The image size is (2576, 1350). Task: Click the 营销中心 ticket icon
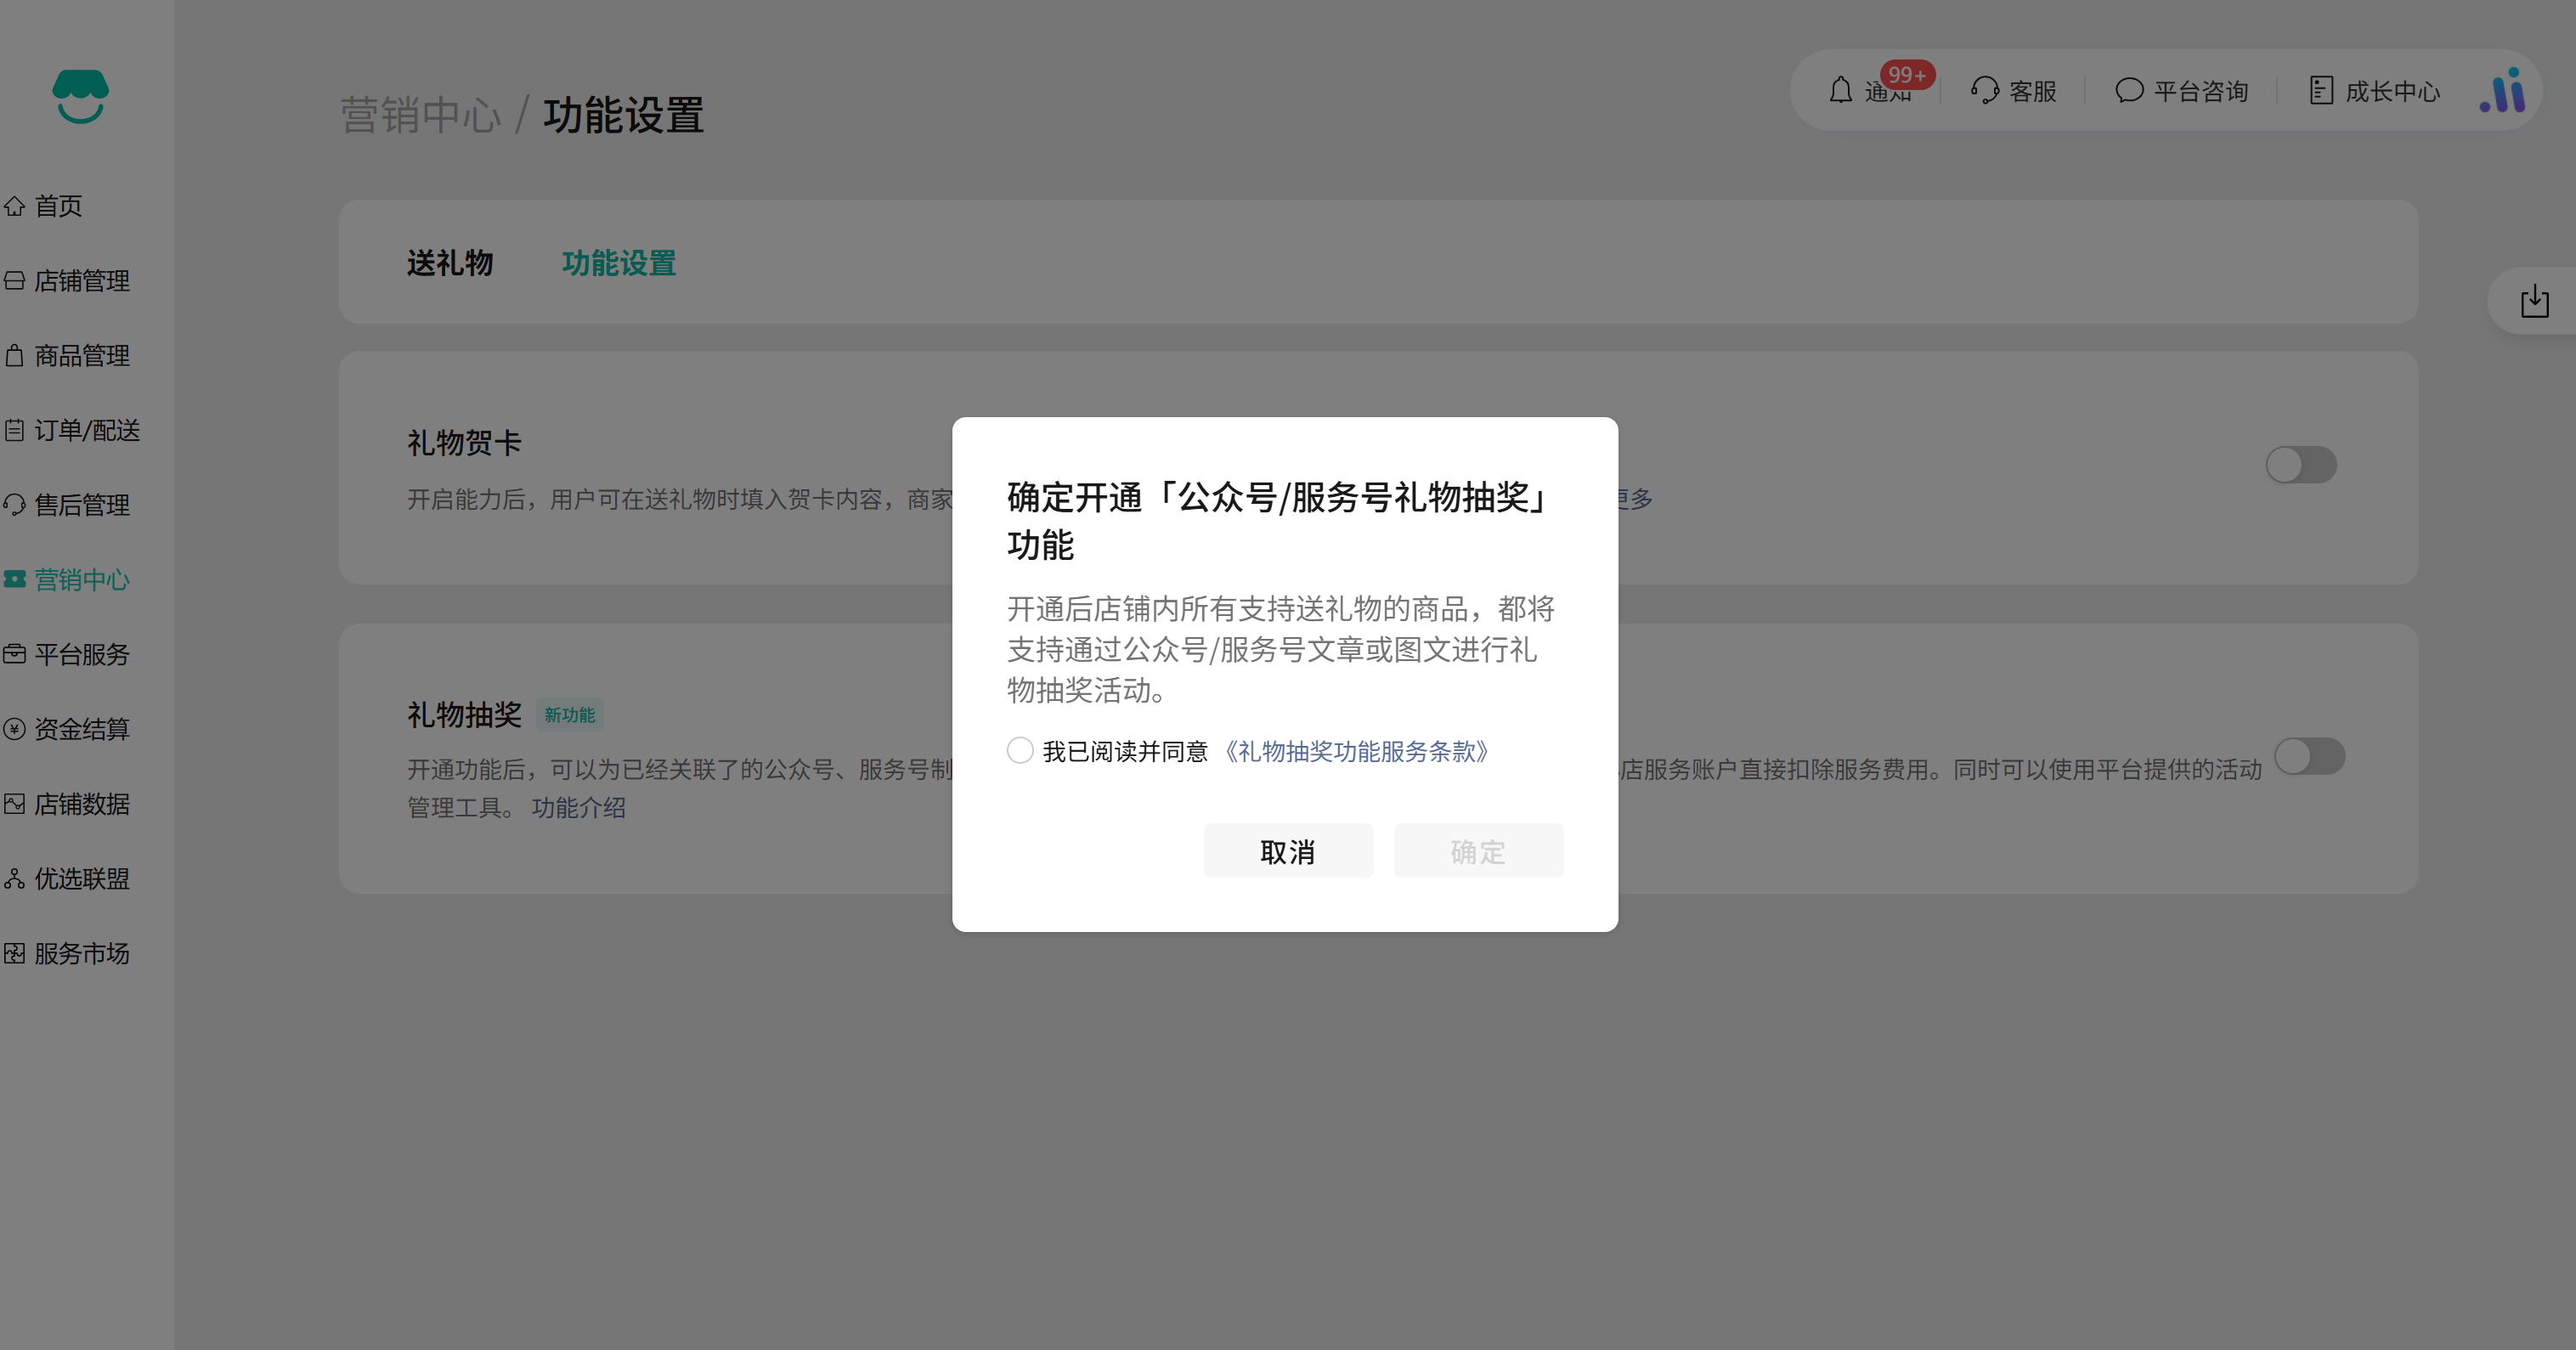[x=14, y=580]
